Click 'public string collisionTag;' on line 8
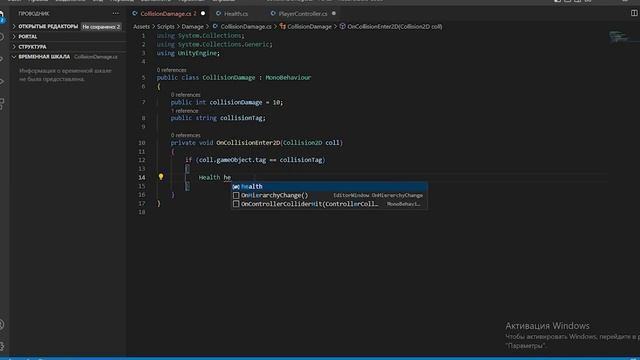 [x=218, y=118]
